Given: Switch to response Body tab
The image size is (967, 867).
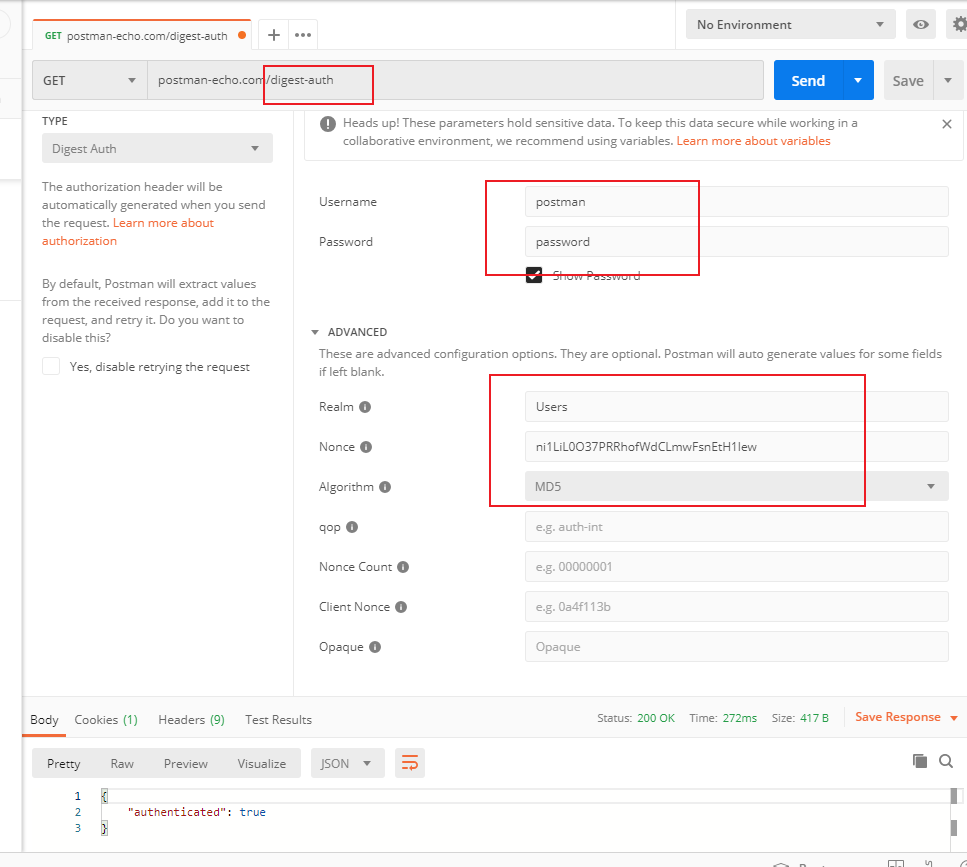Looking at the screenshot, I should pos(44,720).
